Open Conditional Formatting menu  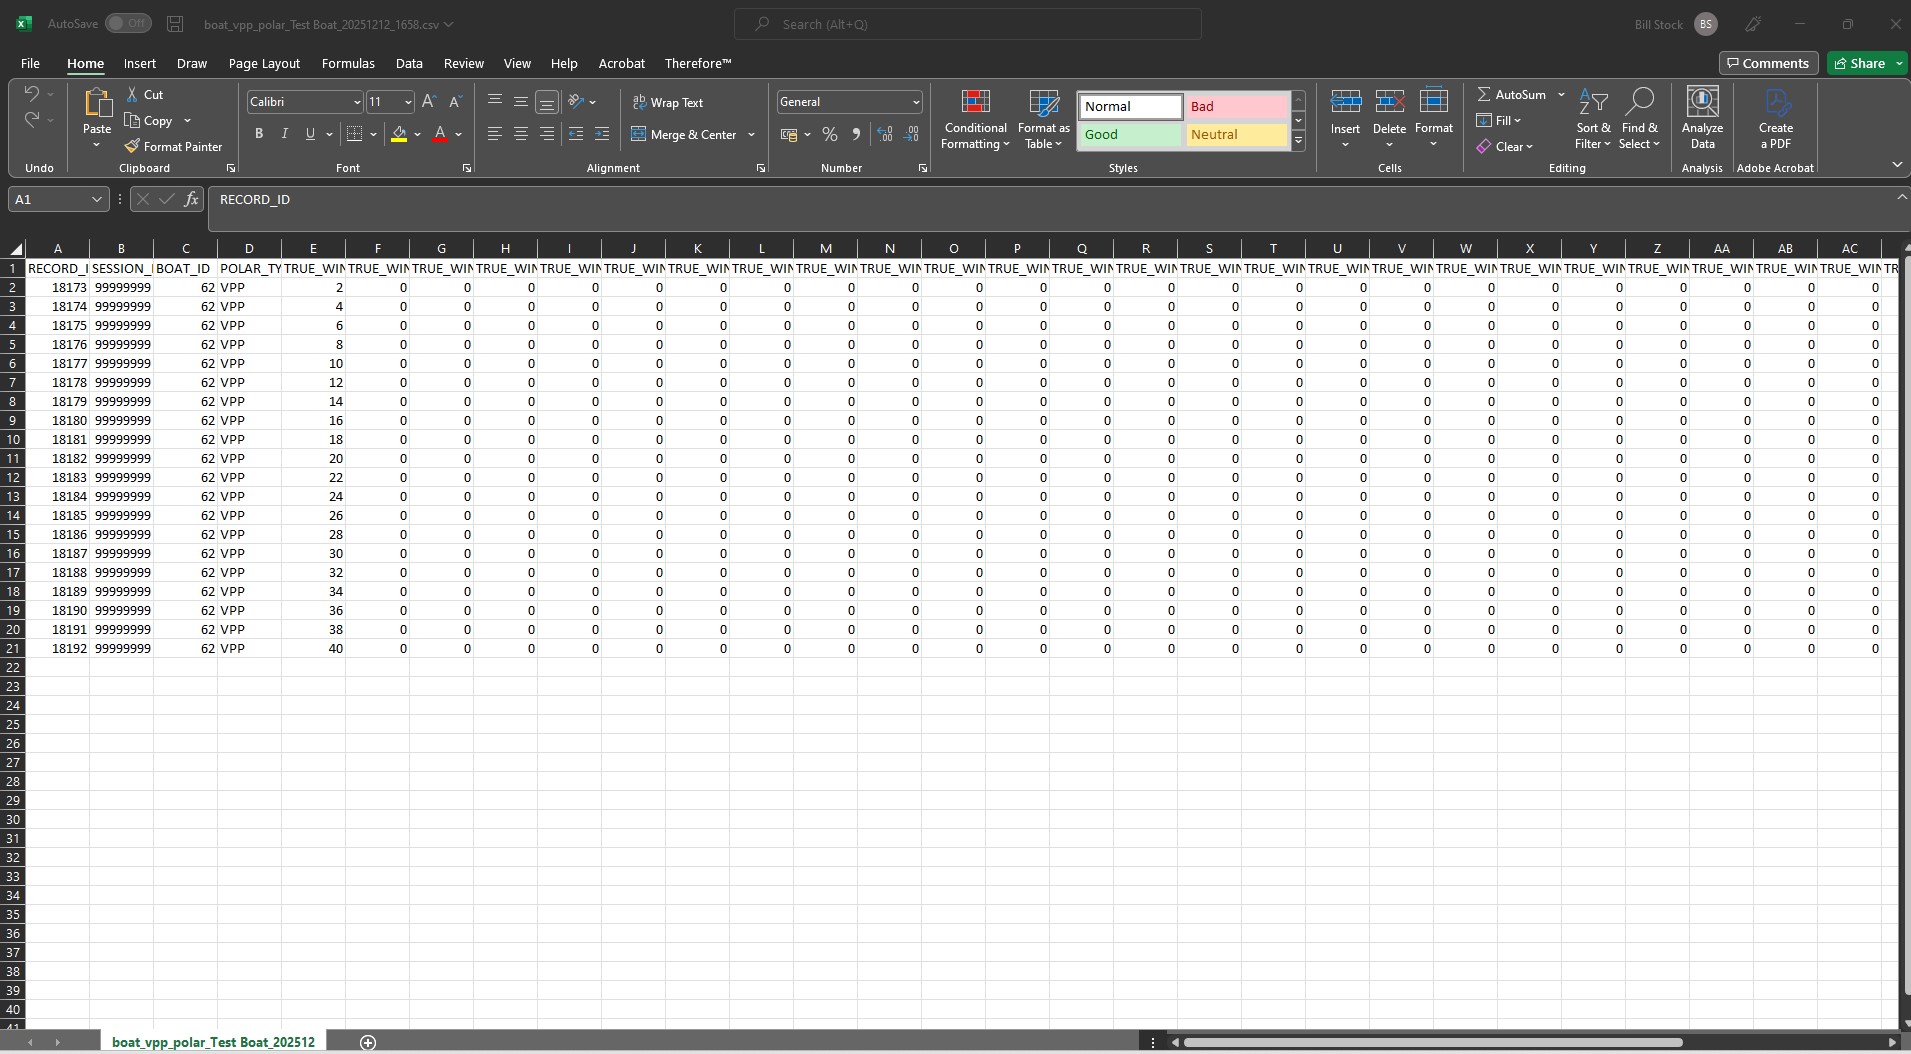[x=975, y=120]
